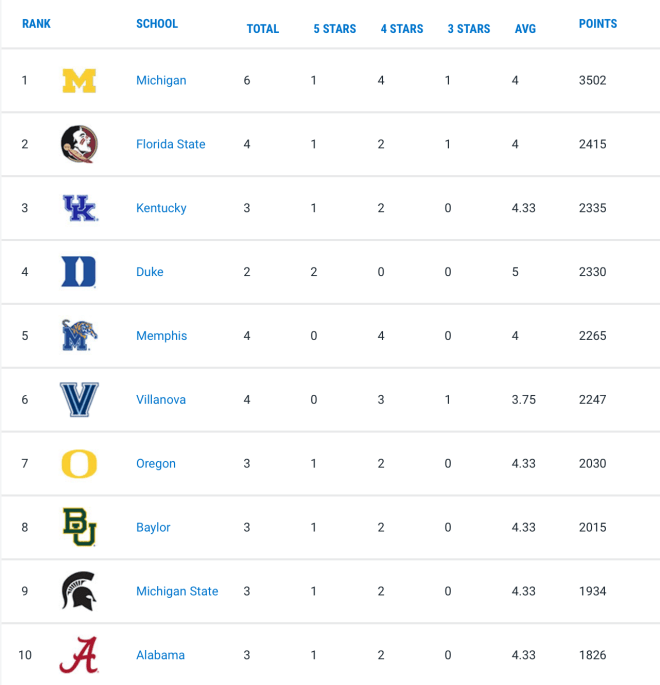This screenshot has width=660, height=685.
Task: Sort by the POINTS column header
Action: point(598,24)
